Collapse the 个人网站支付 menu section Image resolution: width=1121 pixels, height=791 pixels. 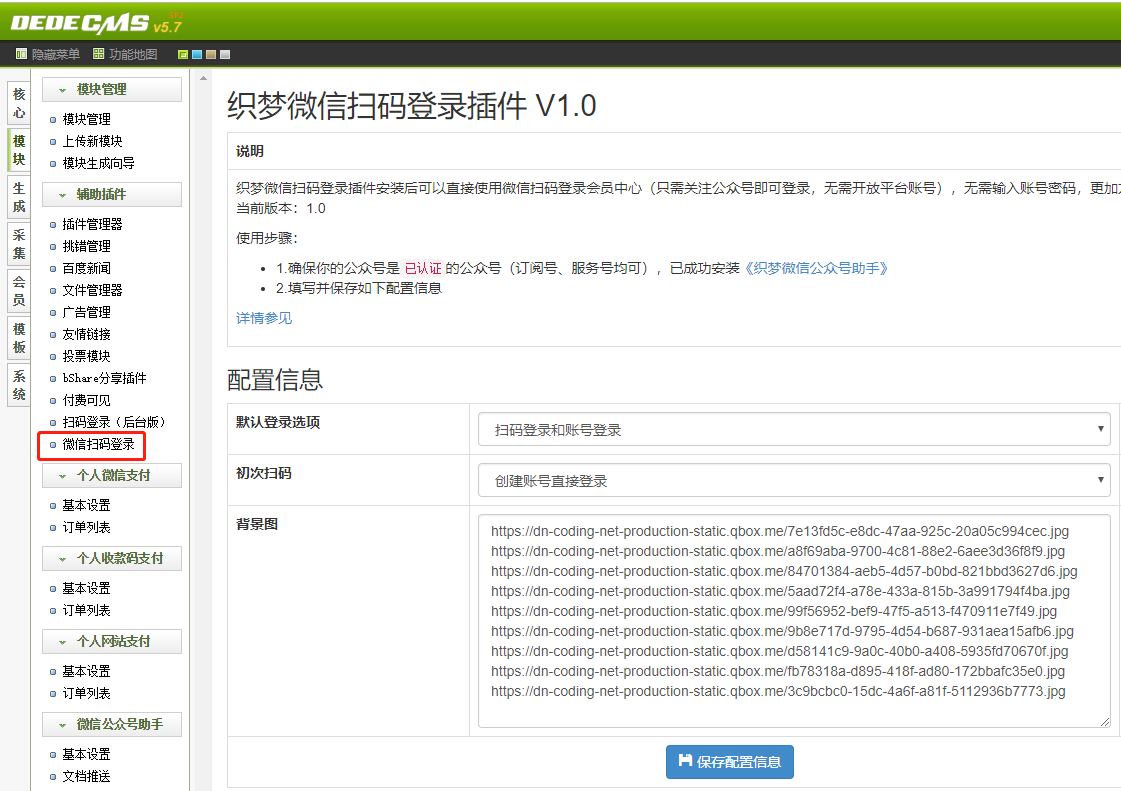pyautogui.click(x=112, y=641)
